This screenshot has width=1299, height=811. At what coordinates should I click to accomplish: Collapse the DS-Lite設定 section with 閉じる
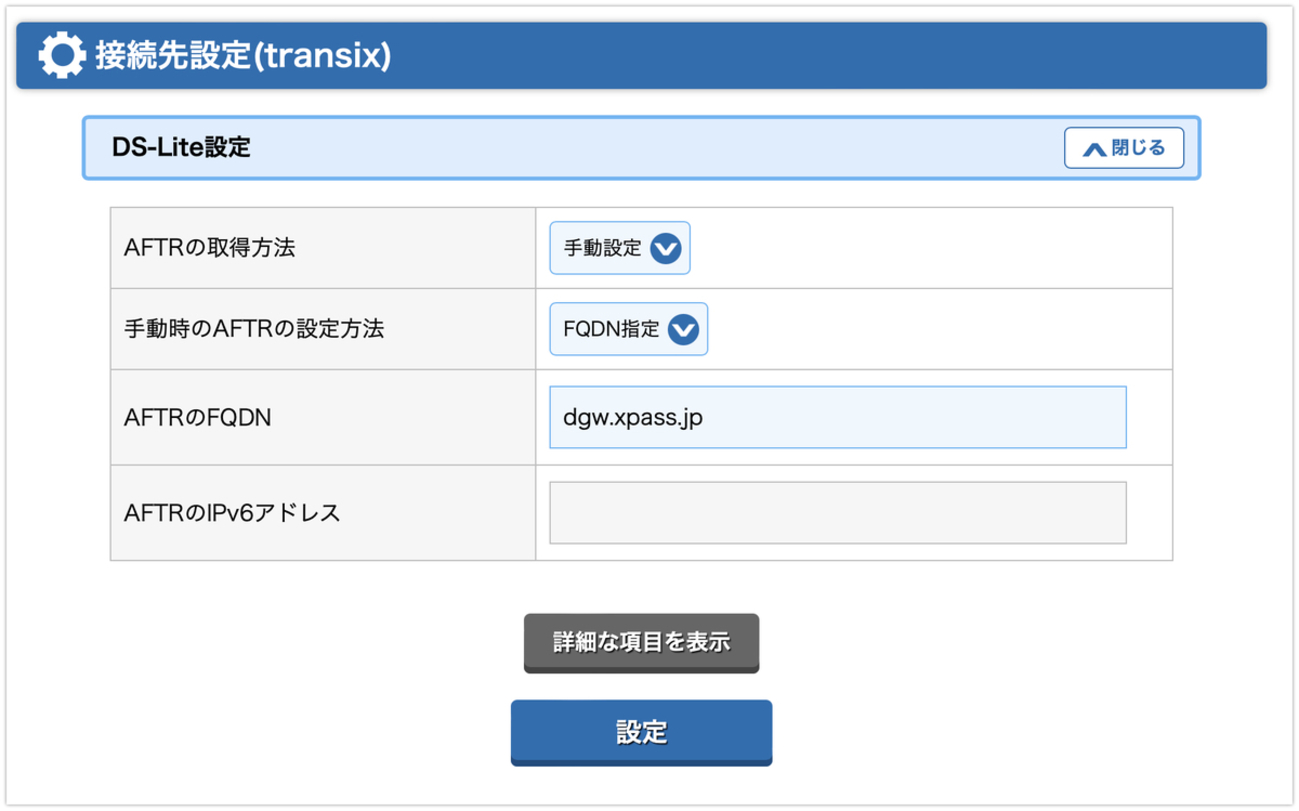[1124, 148]
